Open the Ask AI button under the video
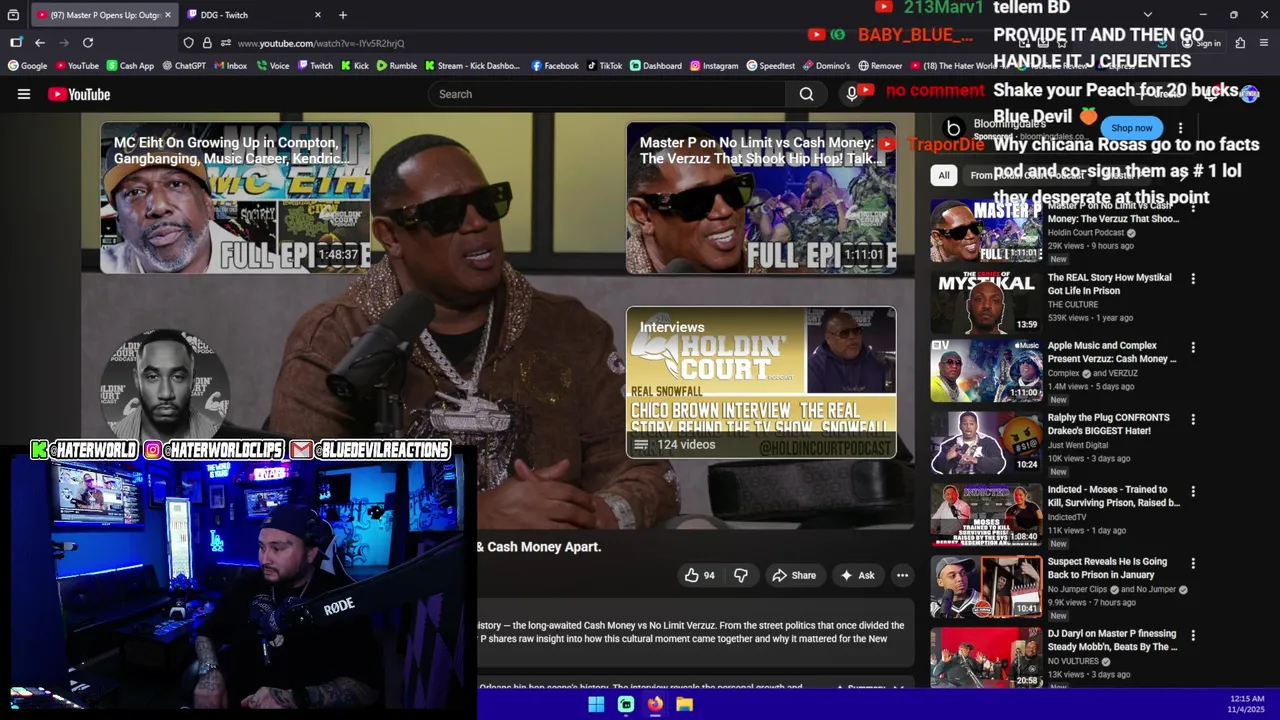Screen dimensions: 1280x720 click(x=858, y=575)
